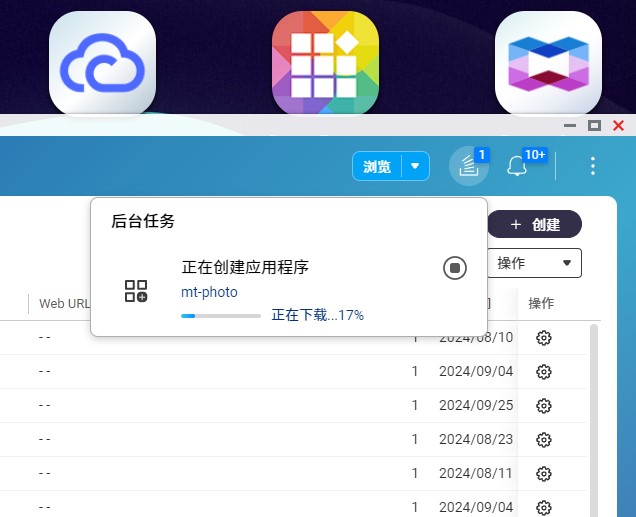Click the 浏览 button

pyautogui.click(x=377, y=167)
